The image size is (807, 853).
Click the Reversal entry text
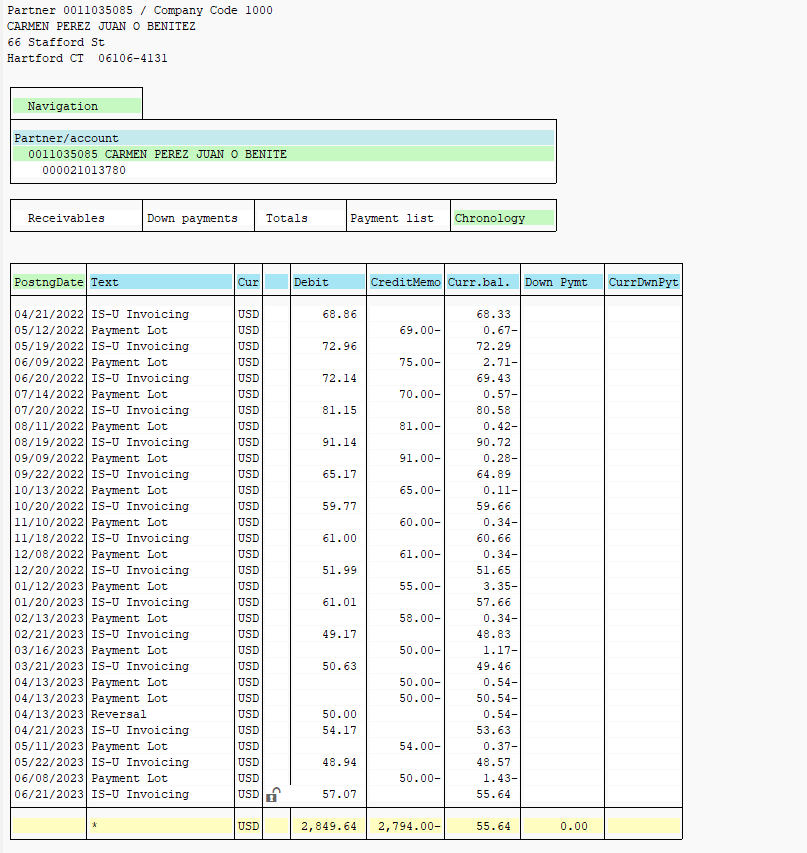tap(119, 714)
